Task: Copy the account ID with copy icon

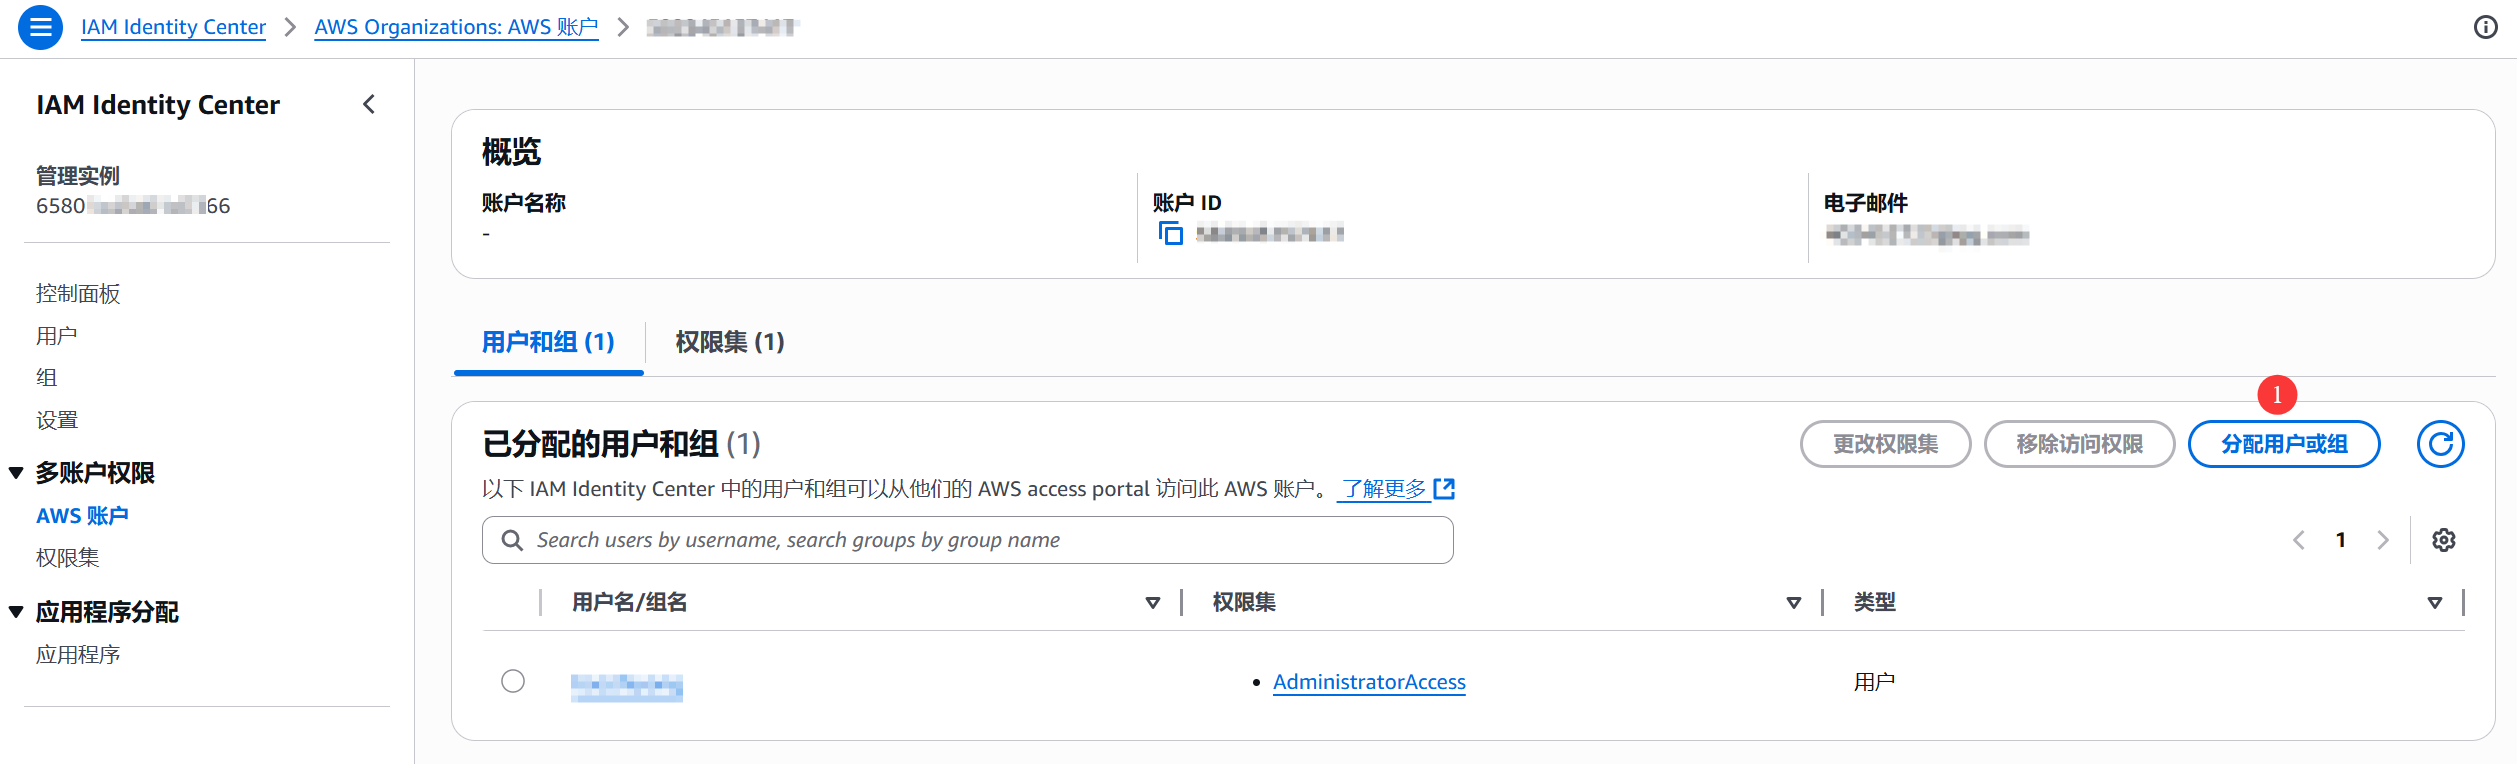Action: pos(1170,234)
